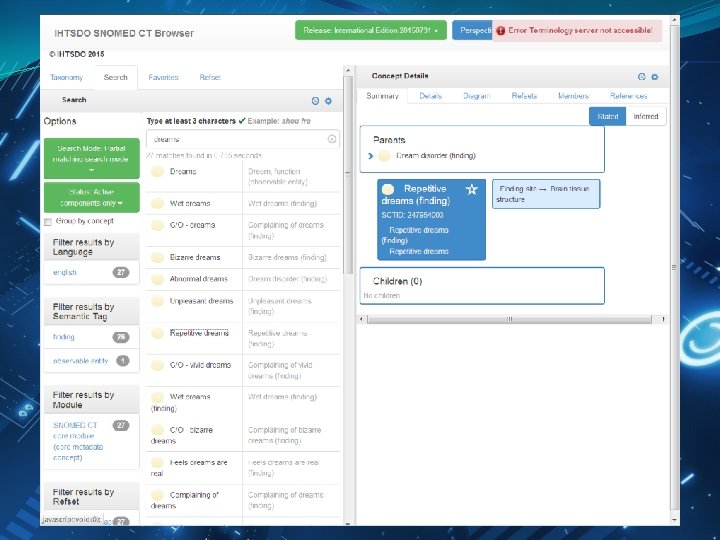Open the Release International Edition dropdown
The image size is (720, 540).
click(x=371, y=30)
